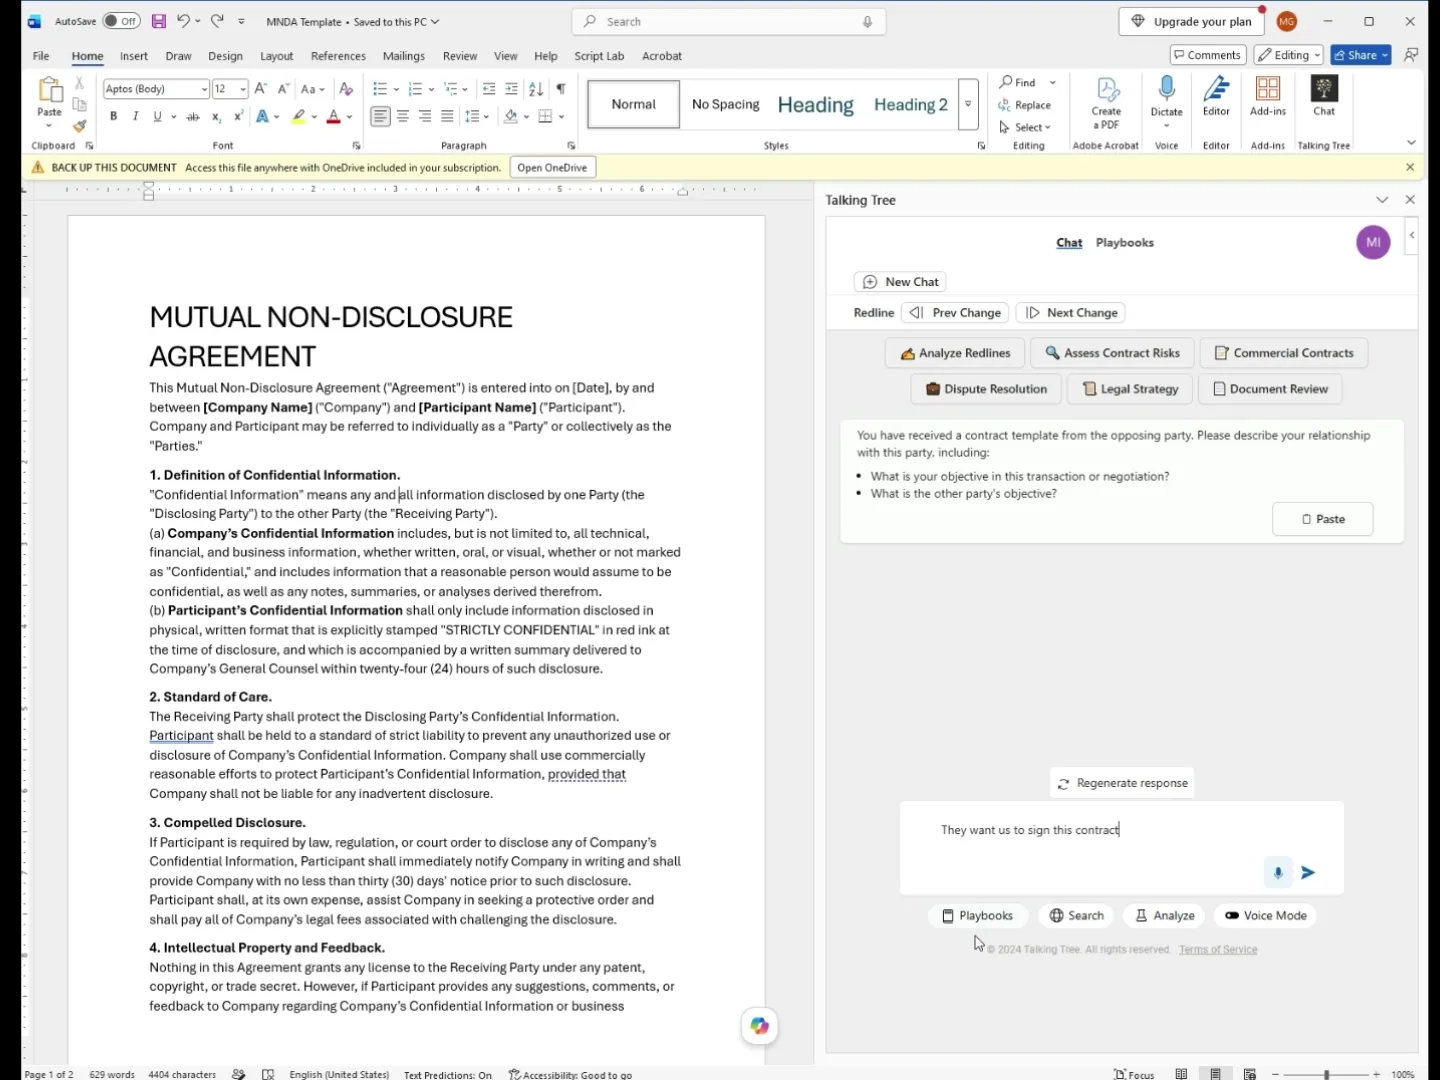Open Find in the Editing group
1440x1080 pixels.
[x=1018, y=82]
